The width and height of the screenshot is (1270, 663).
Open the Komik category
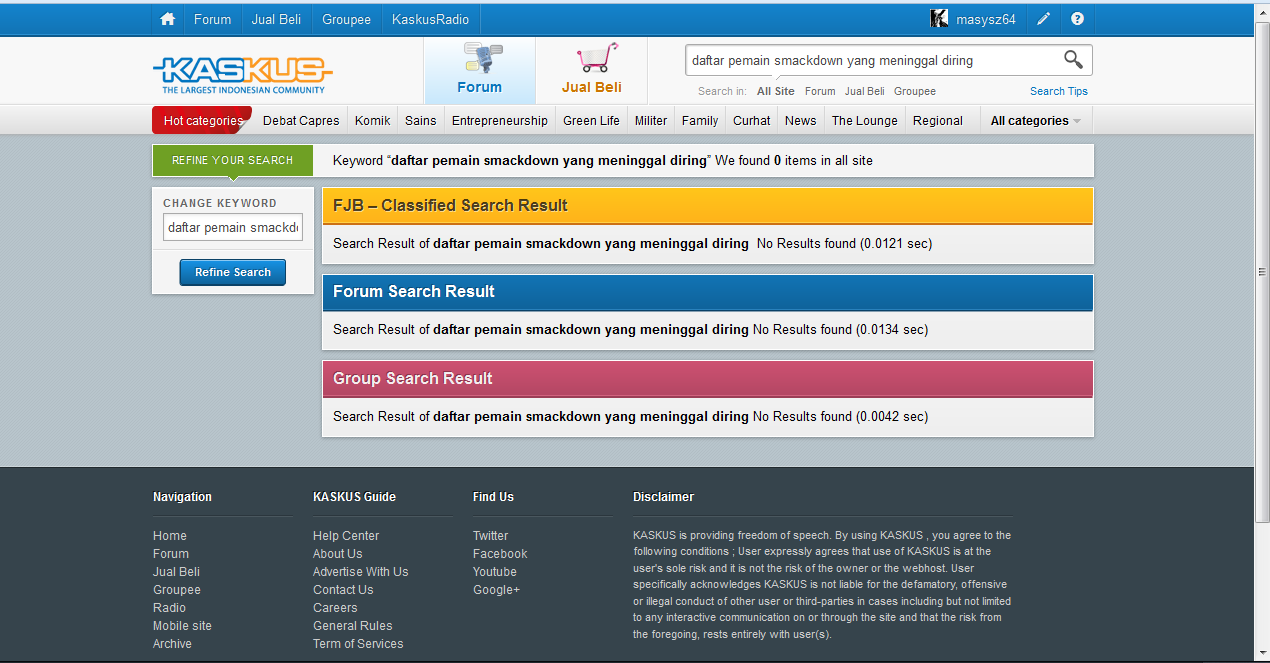click(373, 121)
